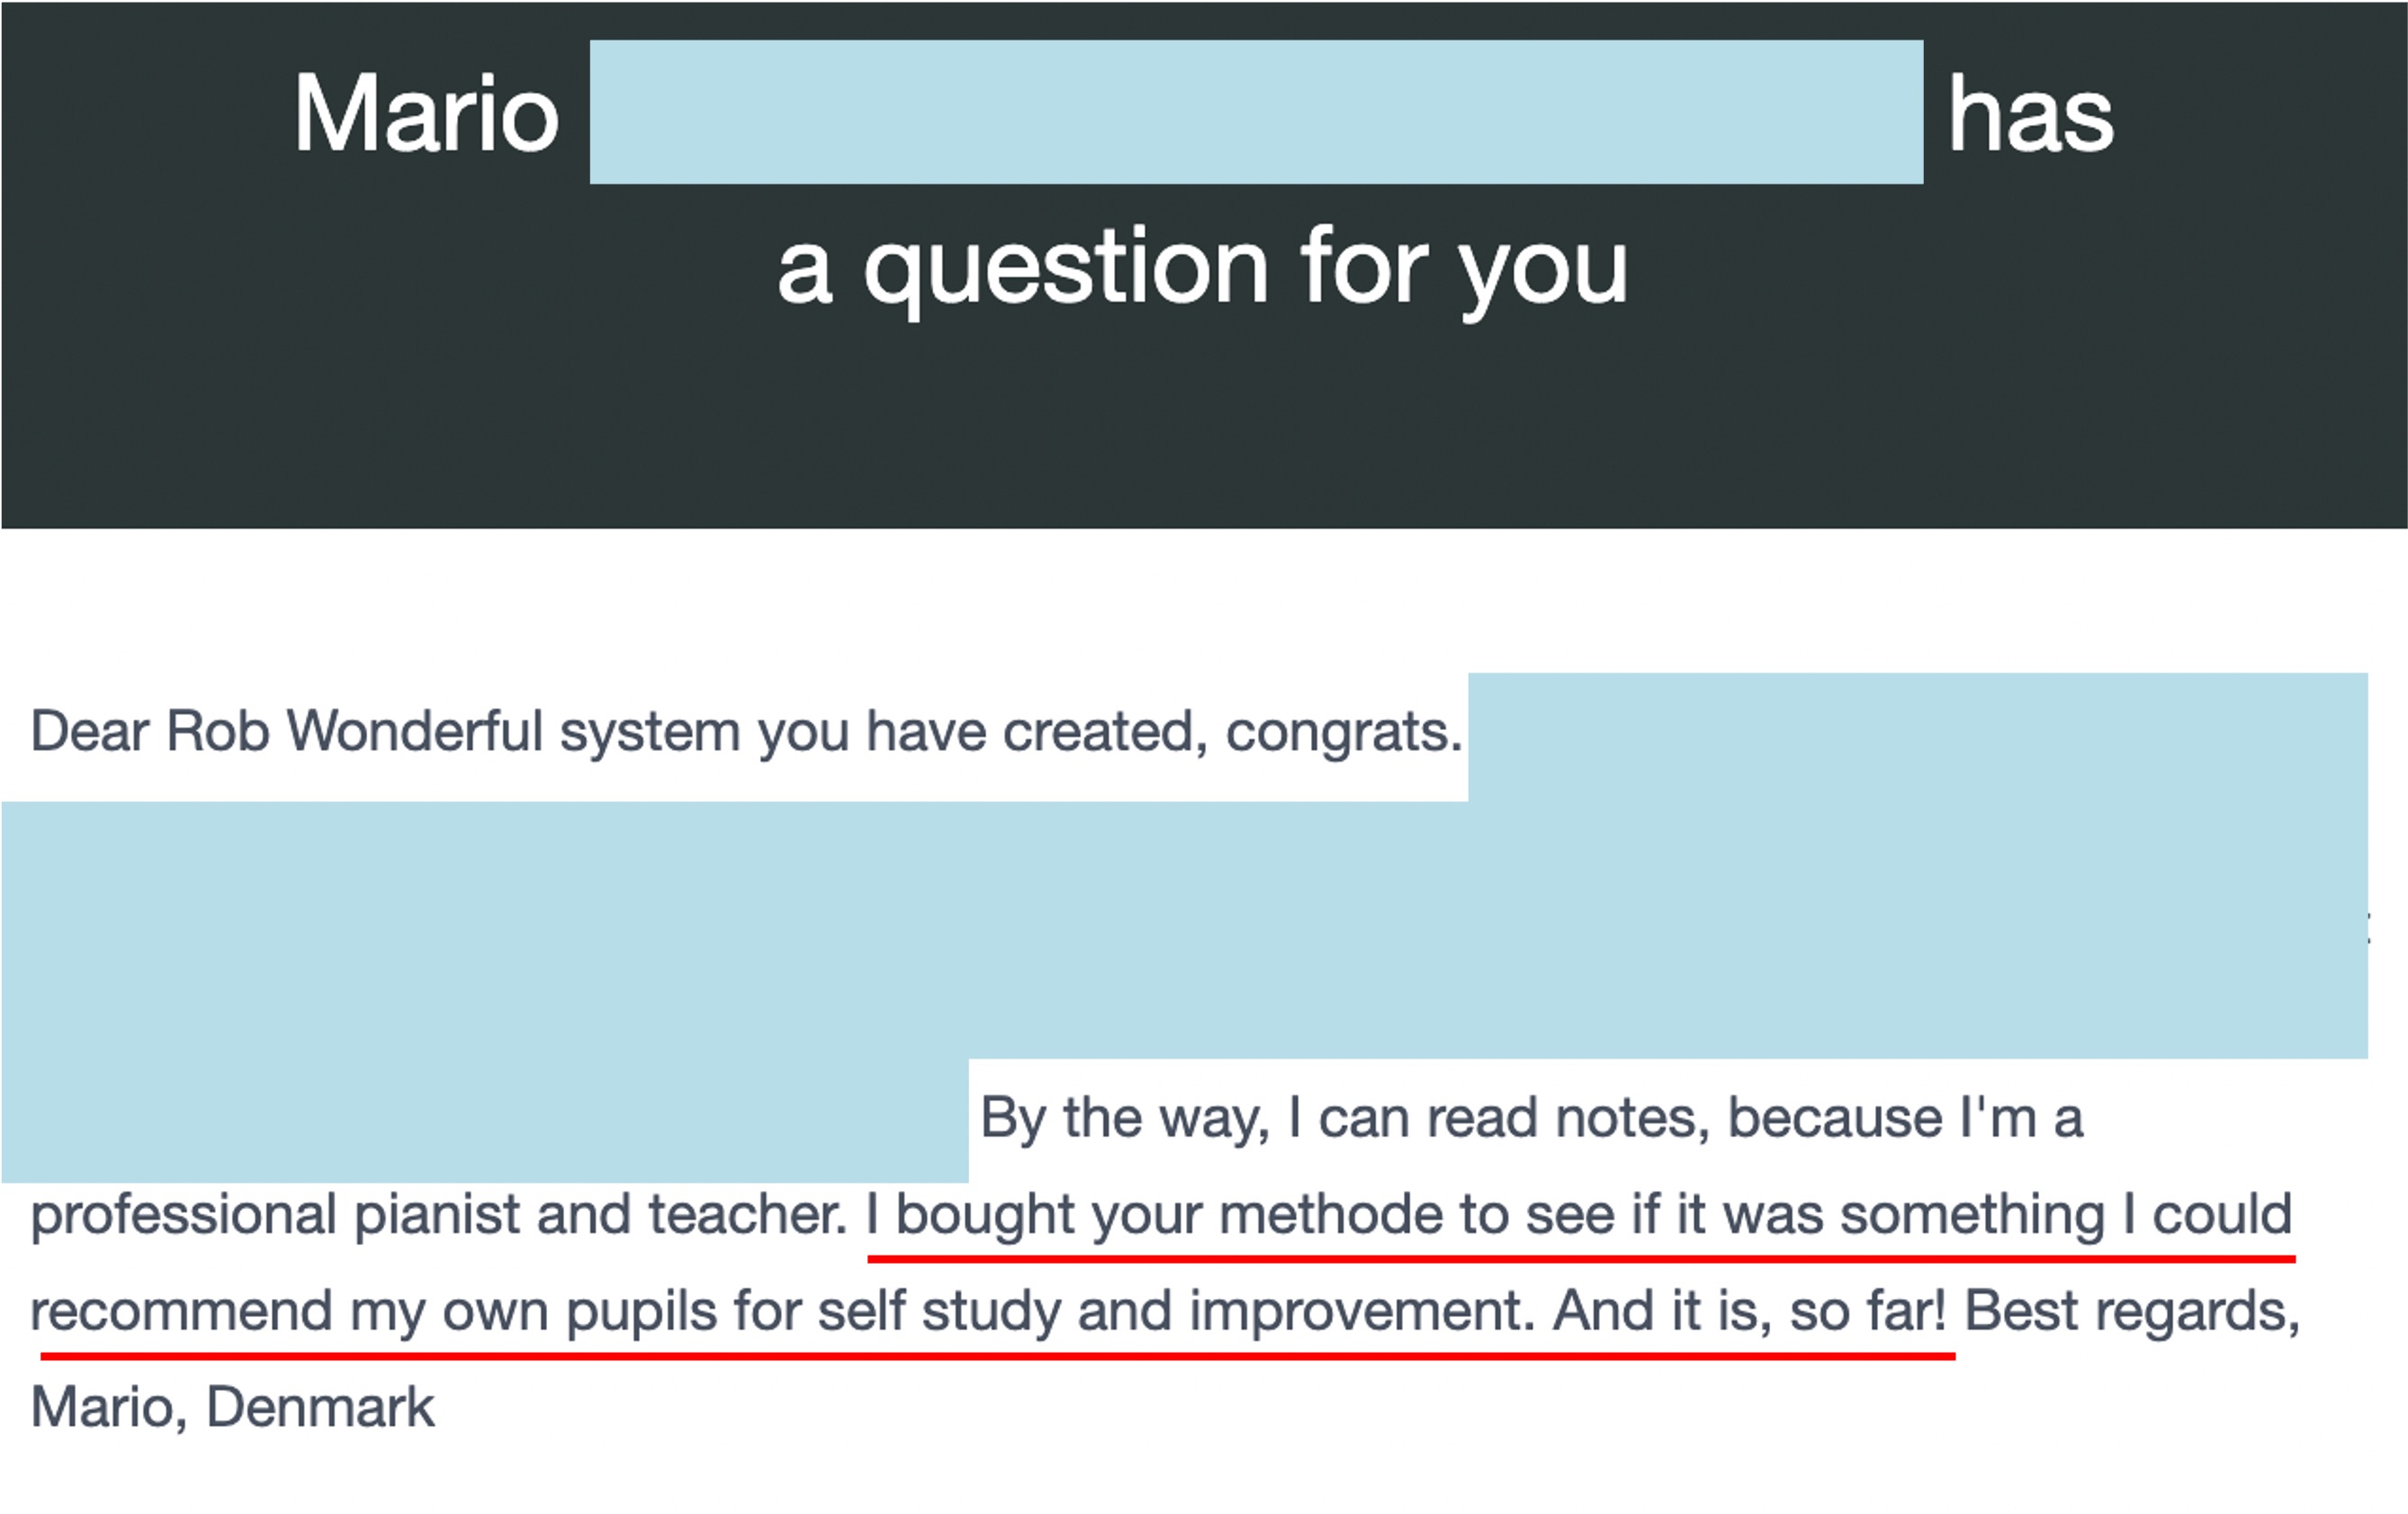Click the word "Denmark" in the signature
The image size is (2408, 1514).
pos(320,1409)
